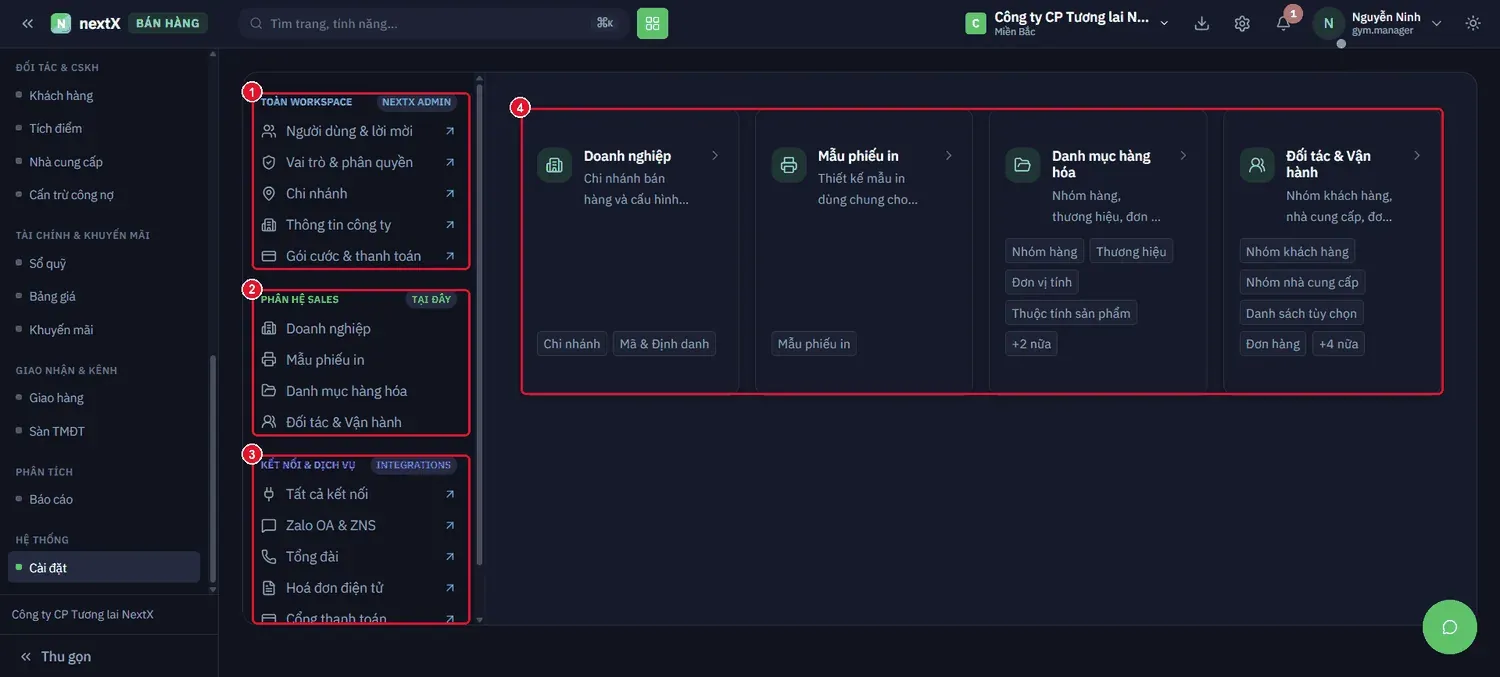
Task: Open Vai trò & phân quyền external arrow
Action: pyautogui.click(x=450, y=162)
